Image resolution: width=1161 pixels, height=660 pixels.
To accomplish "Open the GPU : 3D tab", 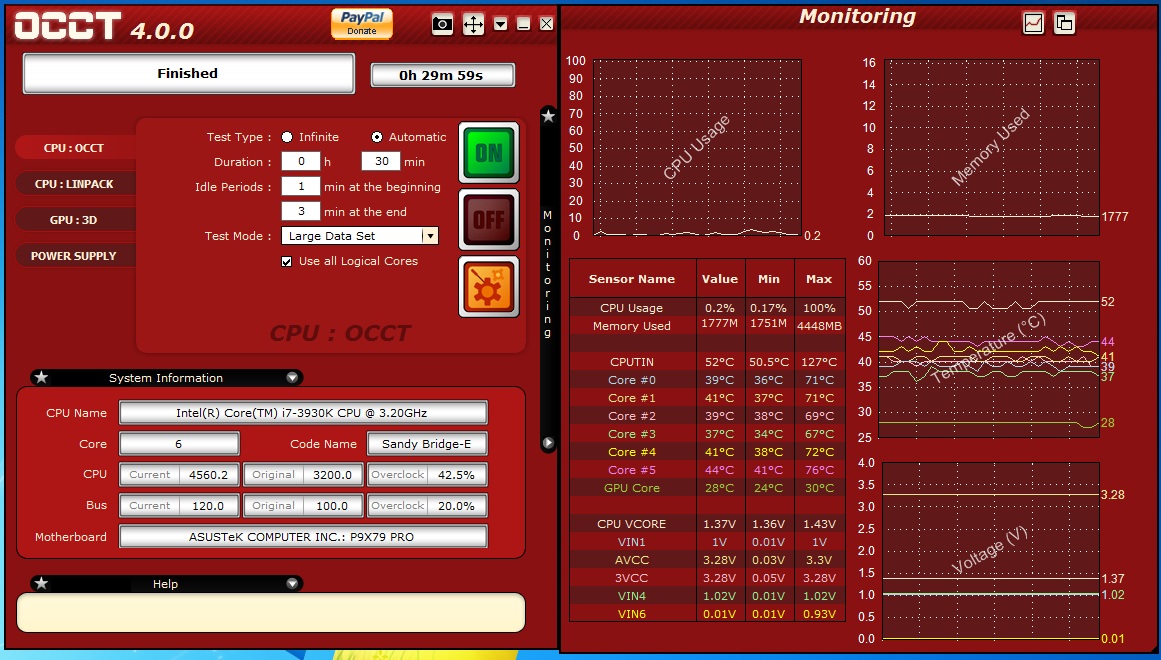I will click(x=74, y=220).
